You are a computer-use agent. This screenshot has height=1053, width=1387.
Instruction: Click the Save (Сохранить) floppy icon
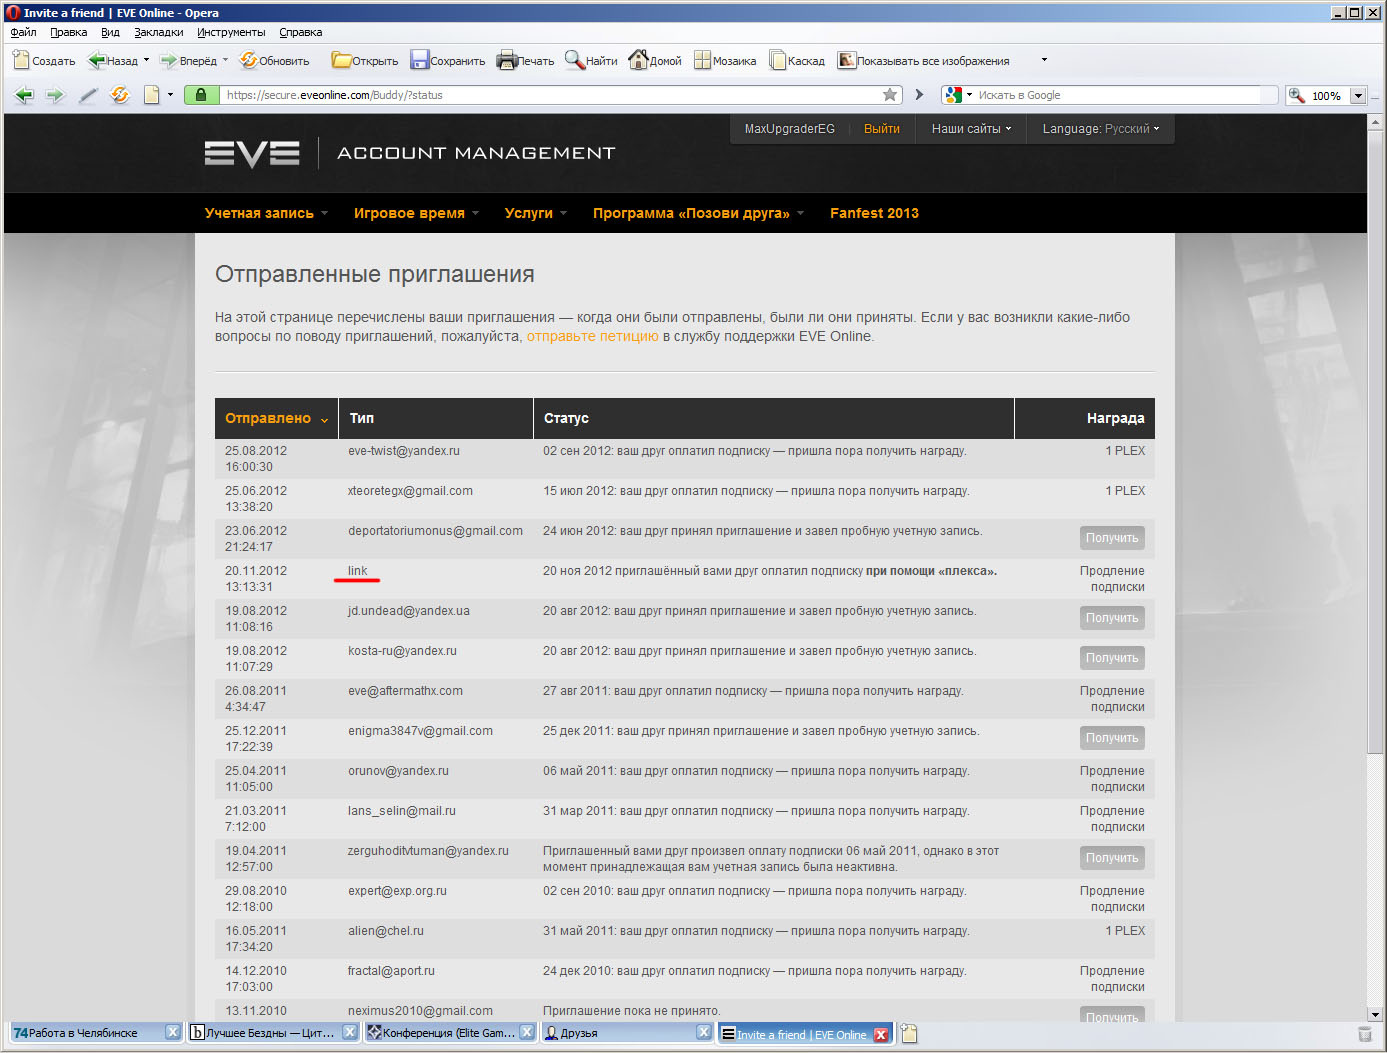coord(420,61)
